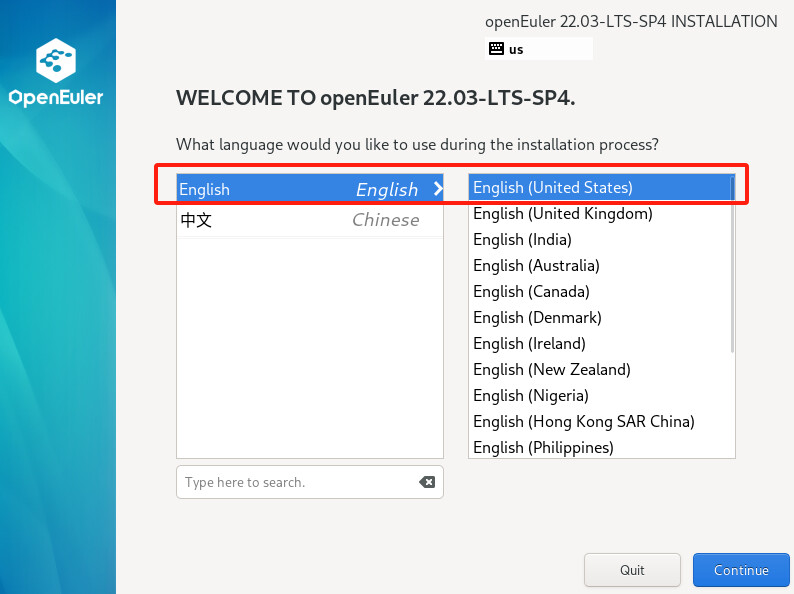Click the Quit button
This screenshot has width=794, height=594.
point(632,570)
